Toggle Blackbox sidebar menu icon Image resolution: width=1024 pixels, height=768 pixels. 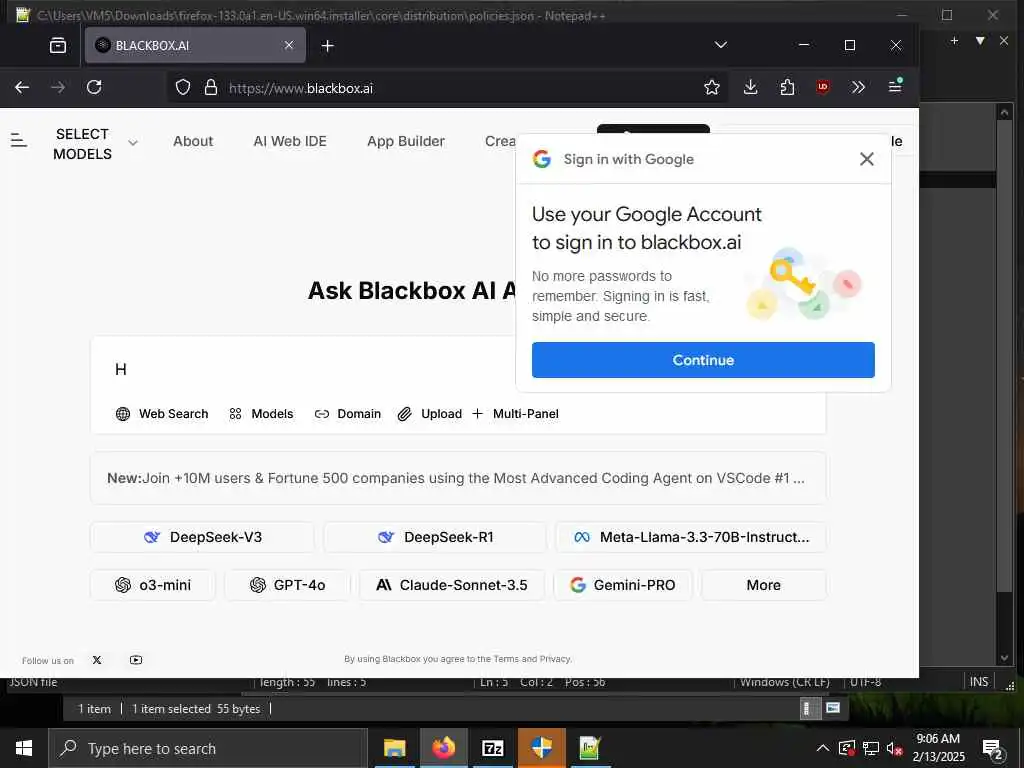(19, 140)
